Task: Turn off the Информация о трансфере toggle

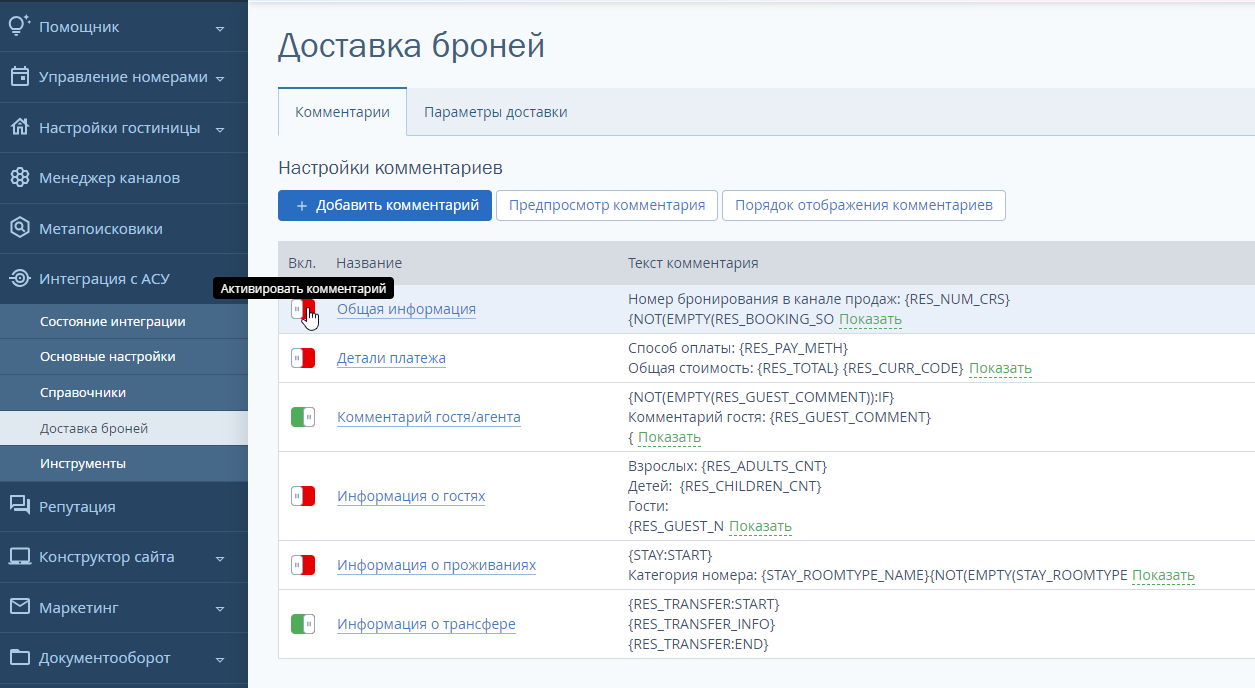Action: [303, 624]
